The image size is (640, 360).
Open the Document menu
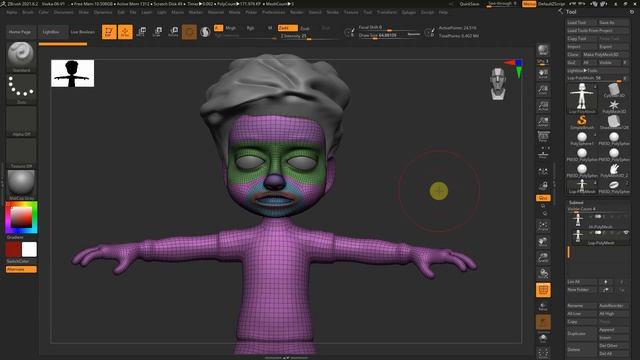(64, 12)
